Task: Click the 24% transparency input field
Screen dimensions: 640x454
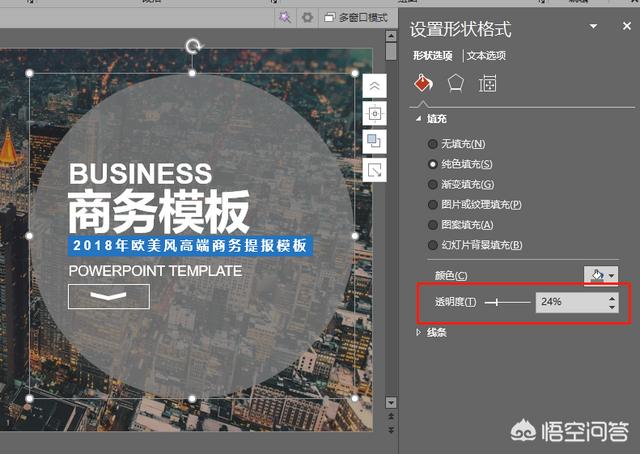Action: (x=571, y=303)
